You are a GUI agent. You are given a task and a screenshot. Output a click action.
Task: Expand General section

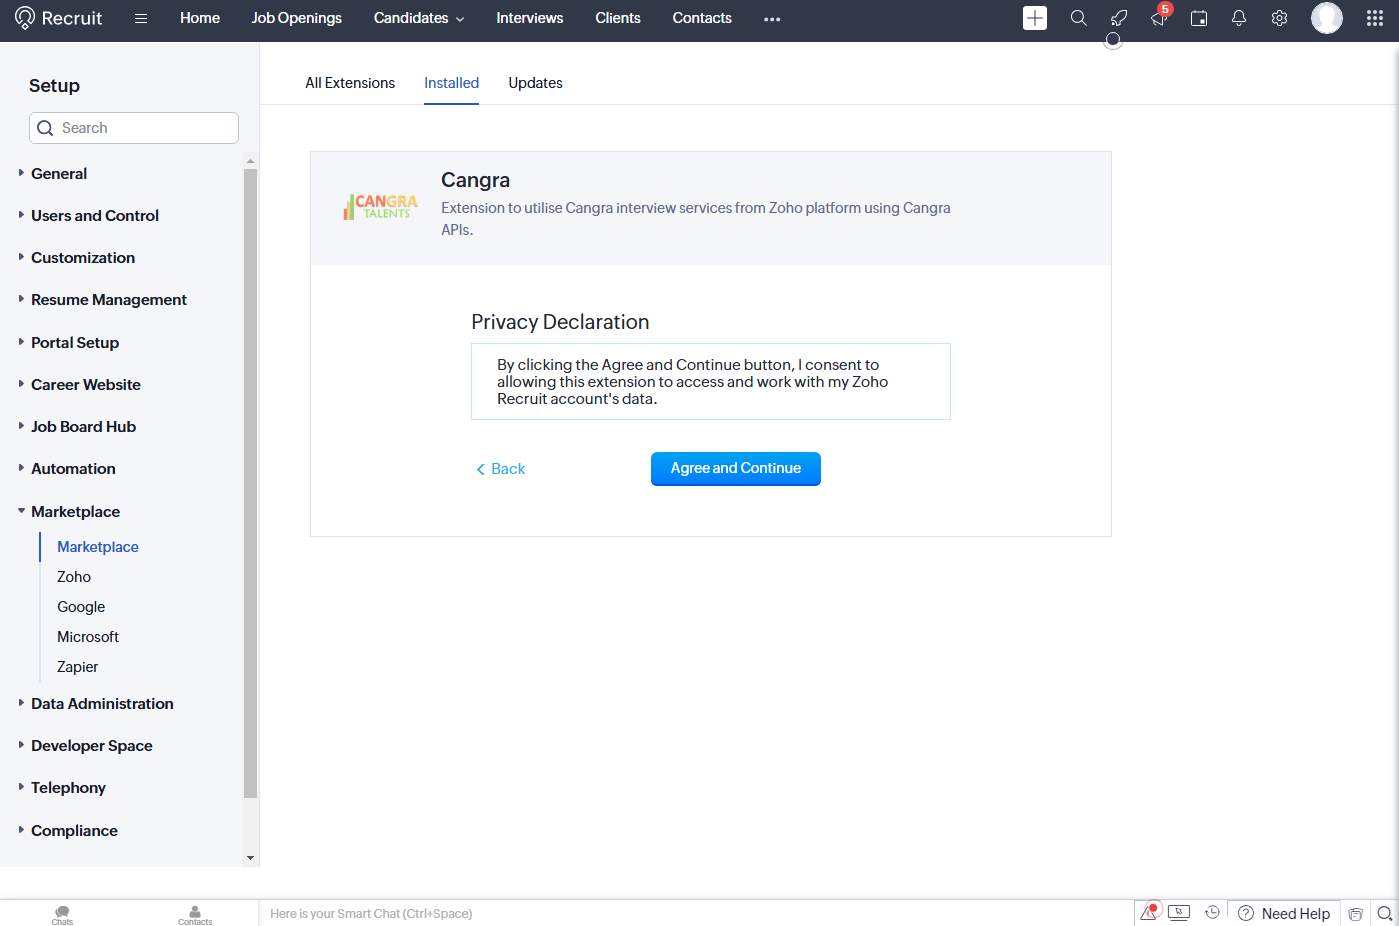click(59, 173)
